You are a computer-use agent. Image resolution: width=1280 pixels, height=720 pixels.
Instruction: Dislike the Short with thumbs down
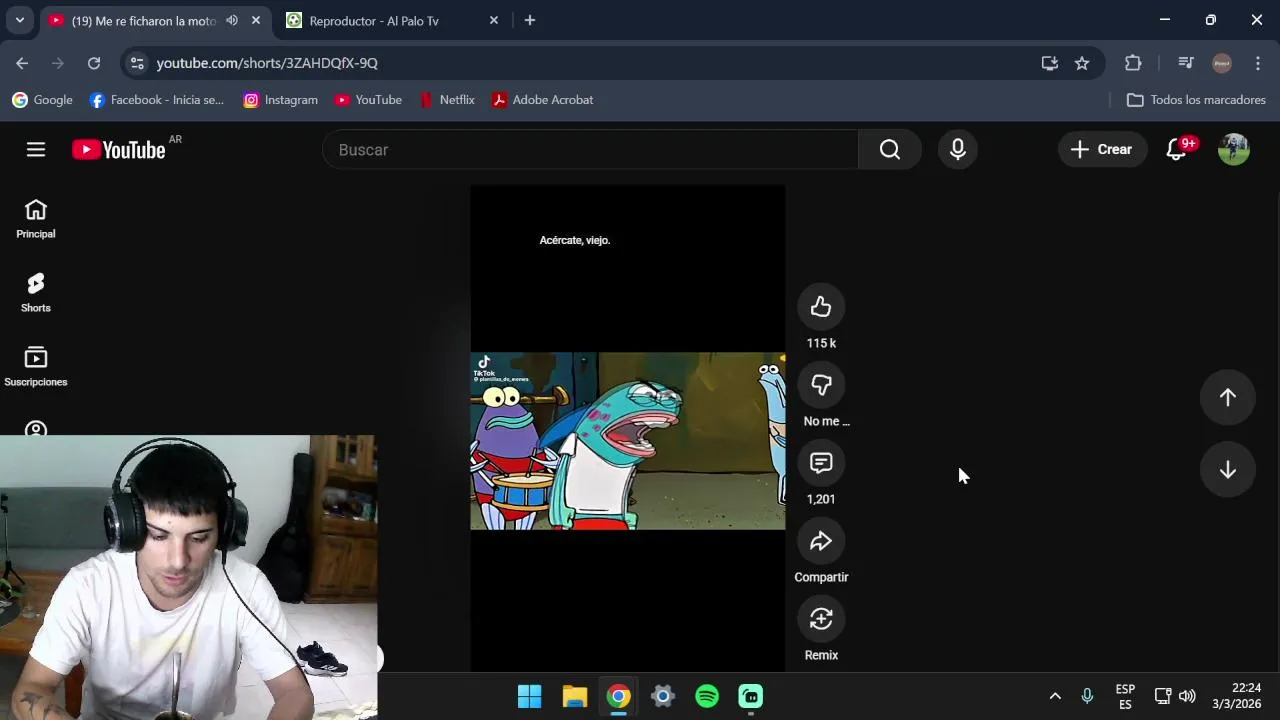point(821,385)
